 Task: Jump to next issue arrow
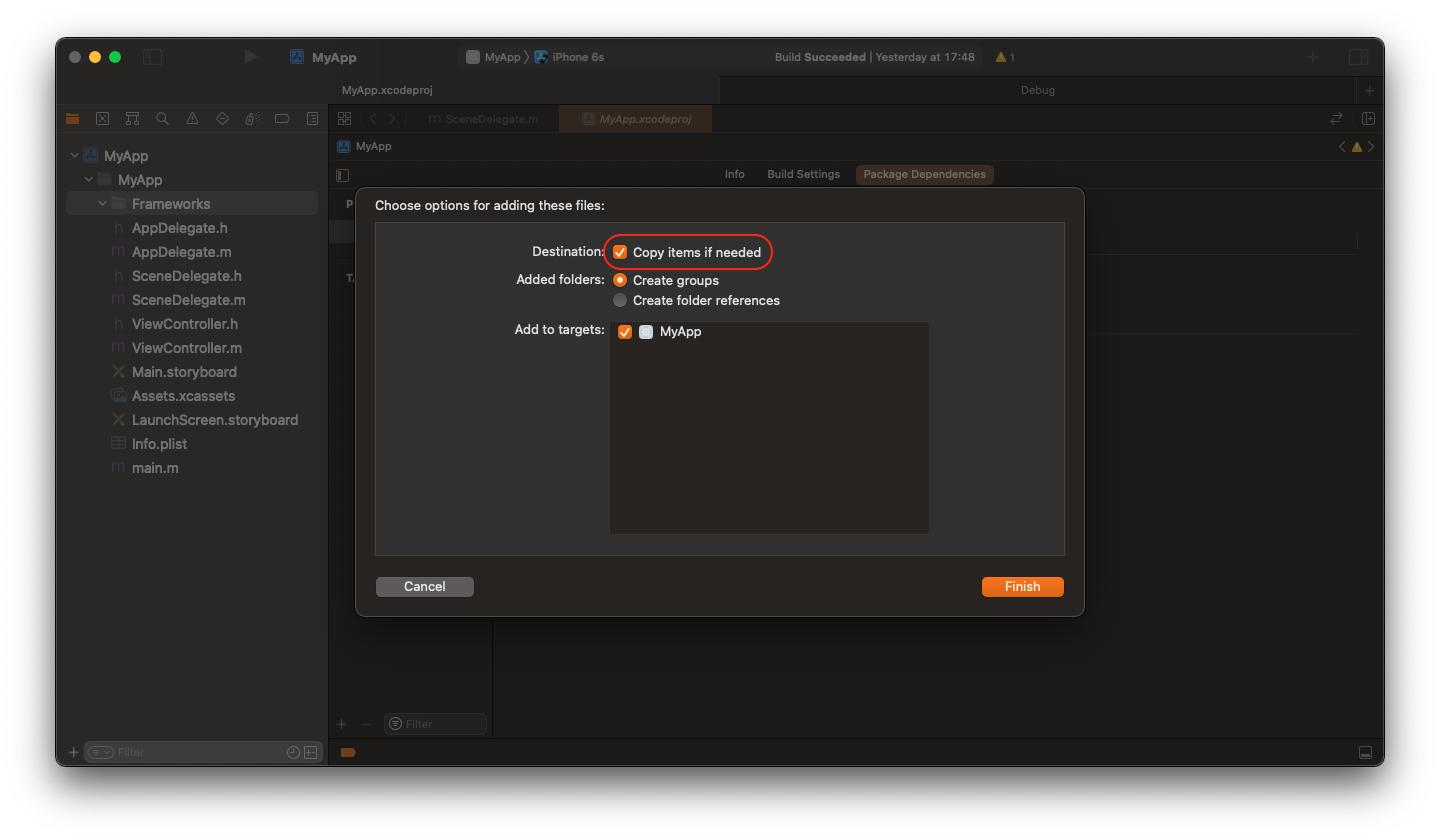(1371, 147)
